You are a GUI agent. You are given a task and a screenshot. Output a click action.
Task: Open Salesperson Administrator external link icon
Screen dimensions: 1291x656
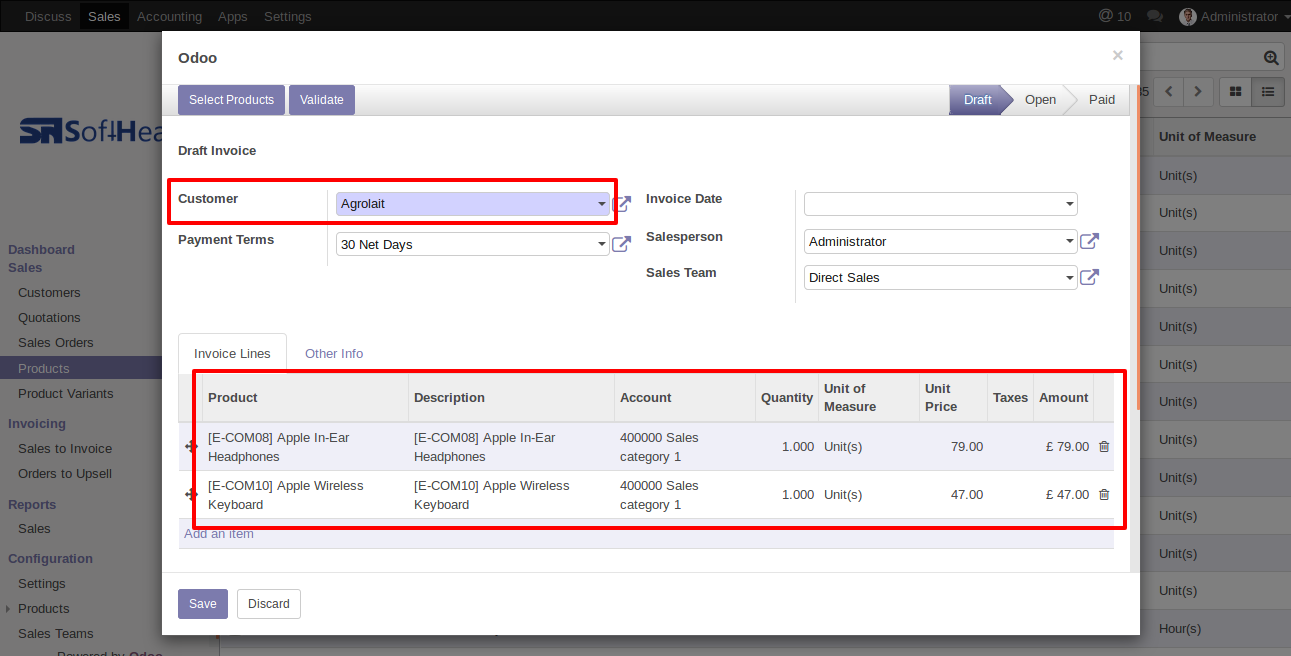[x=1089, y=241]
